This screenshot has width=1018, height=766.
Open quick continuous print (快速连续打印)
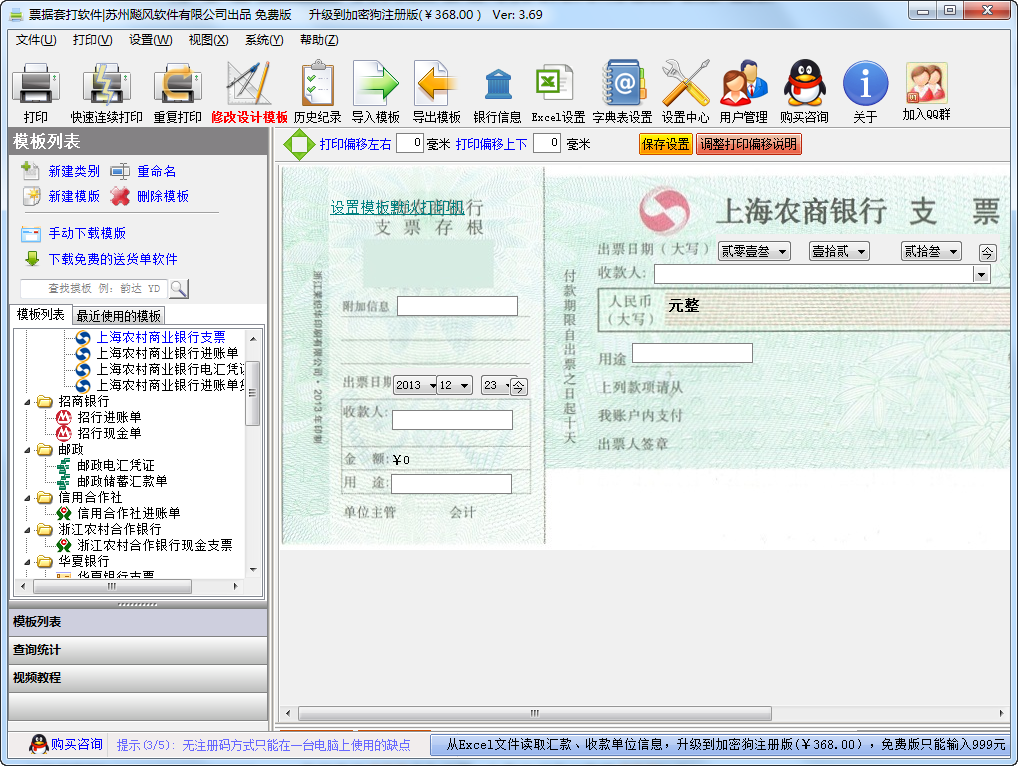click(106, 92)
